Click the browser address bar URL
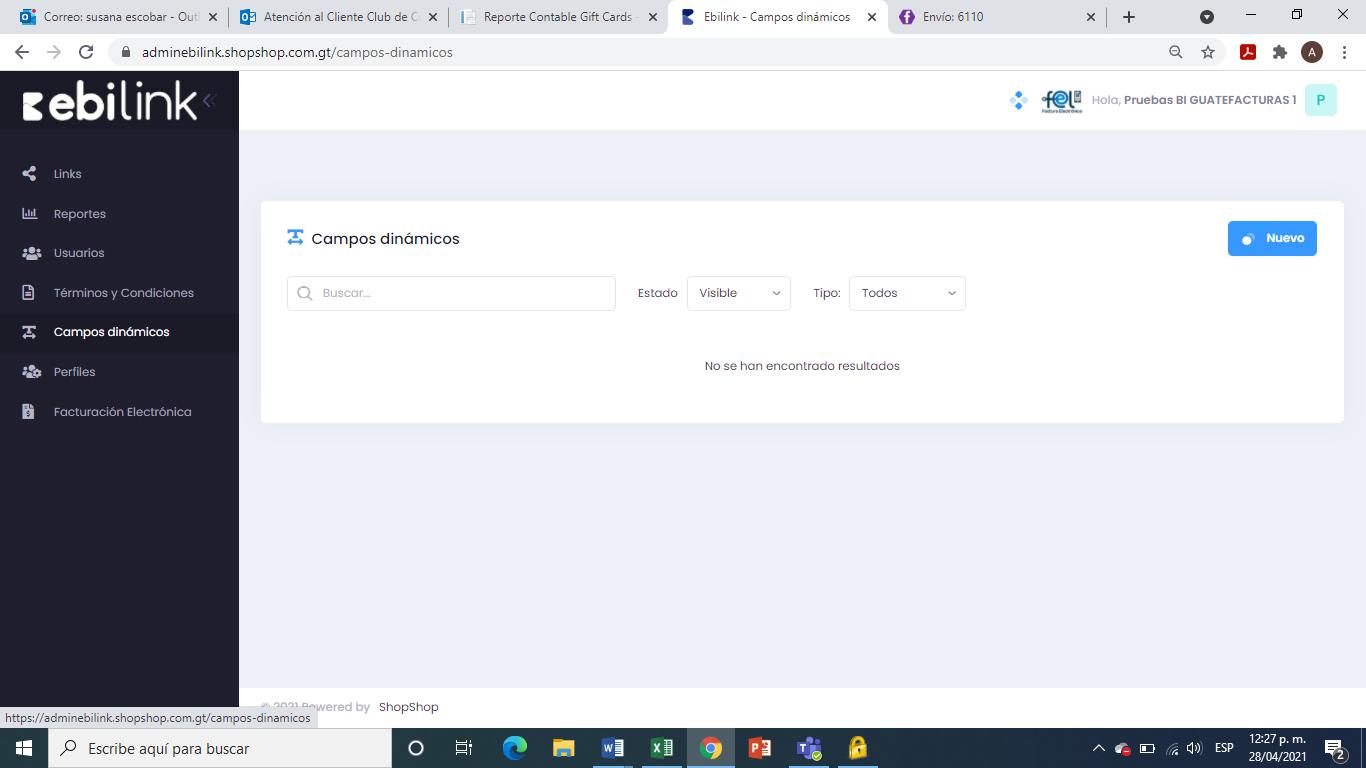This screenshot has height=768, width=1366. 297,52
